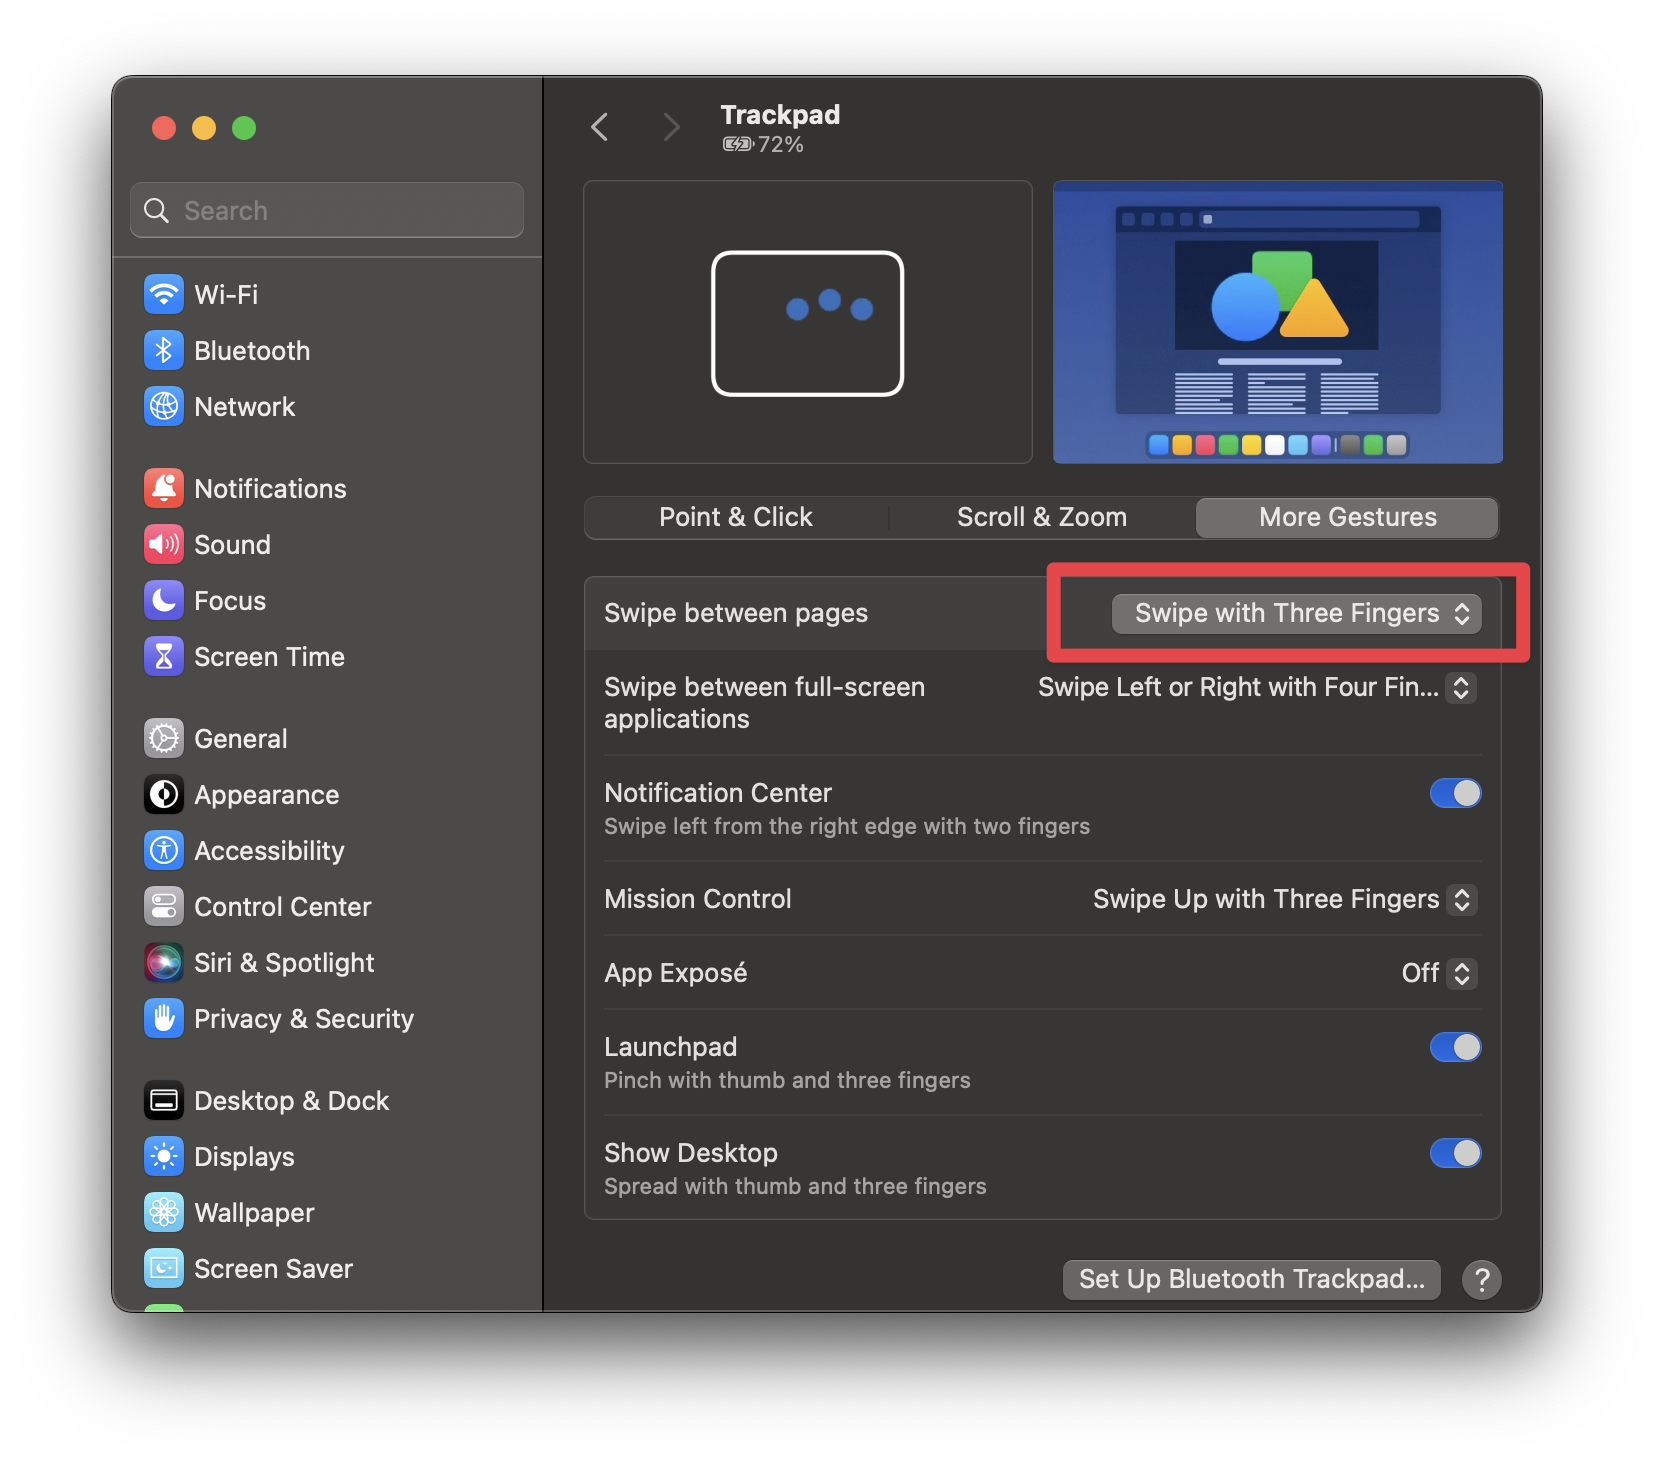Click the Privacy & Security hand icon

pyautogui.click(x=163, y=1018)
